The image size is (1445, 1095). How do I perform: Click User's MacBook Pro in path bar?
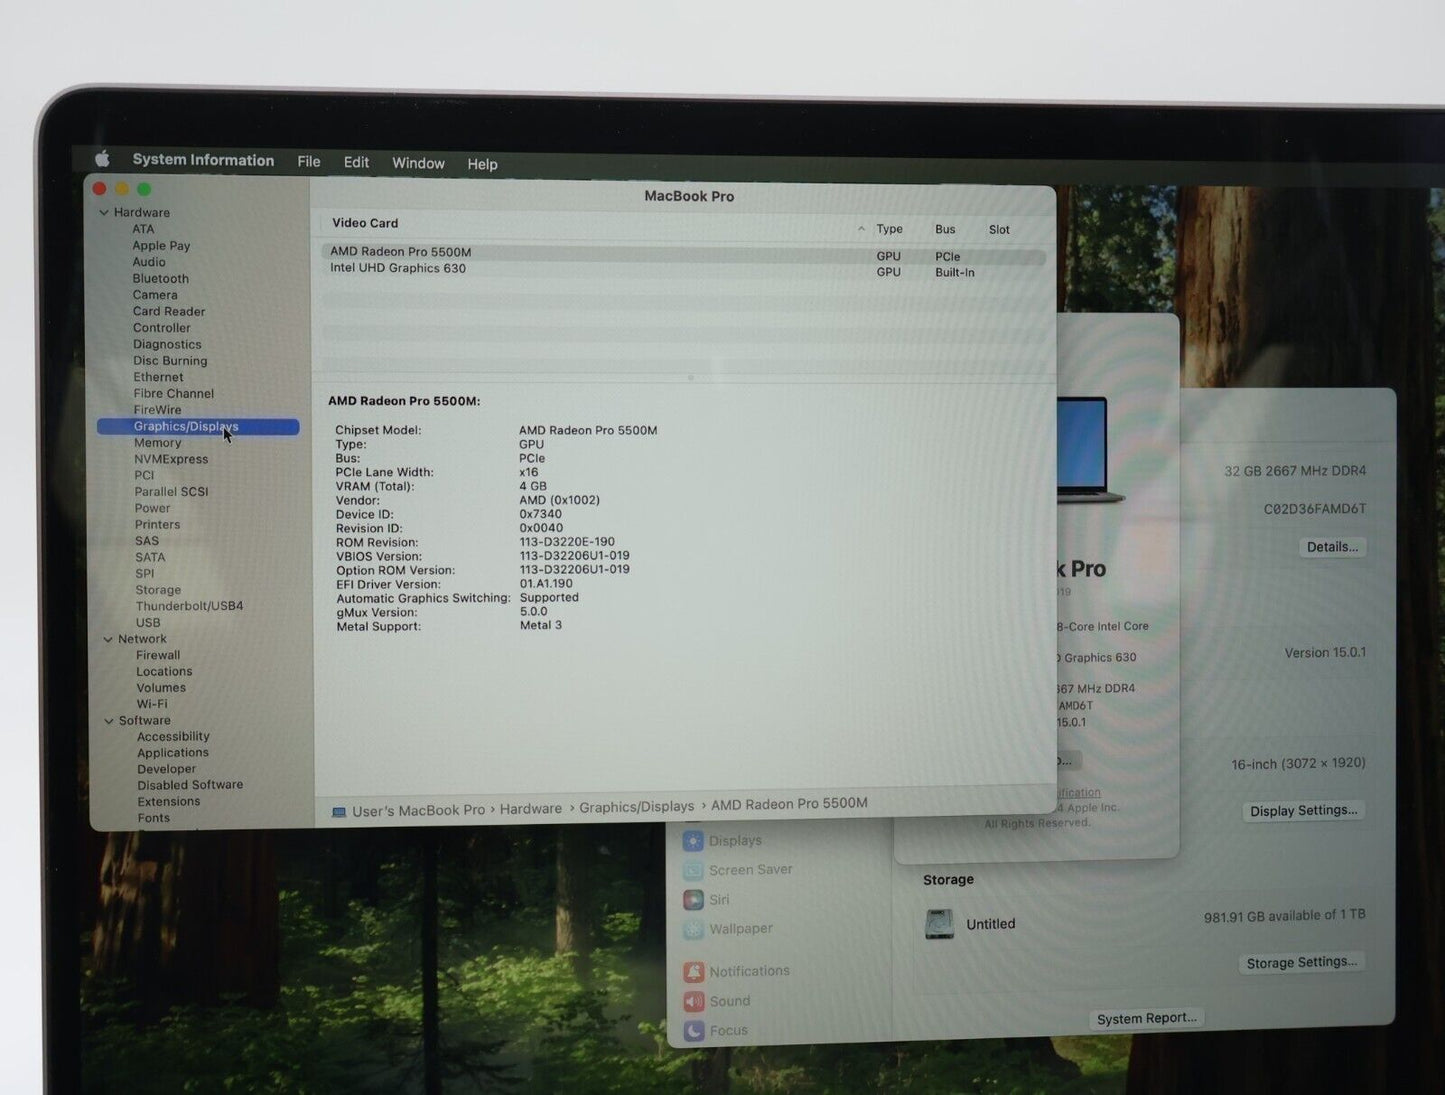click(419, 811)
